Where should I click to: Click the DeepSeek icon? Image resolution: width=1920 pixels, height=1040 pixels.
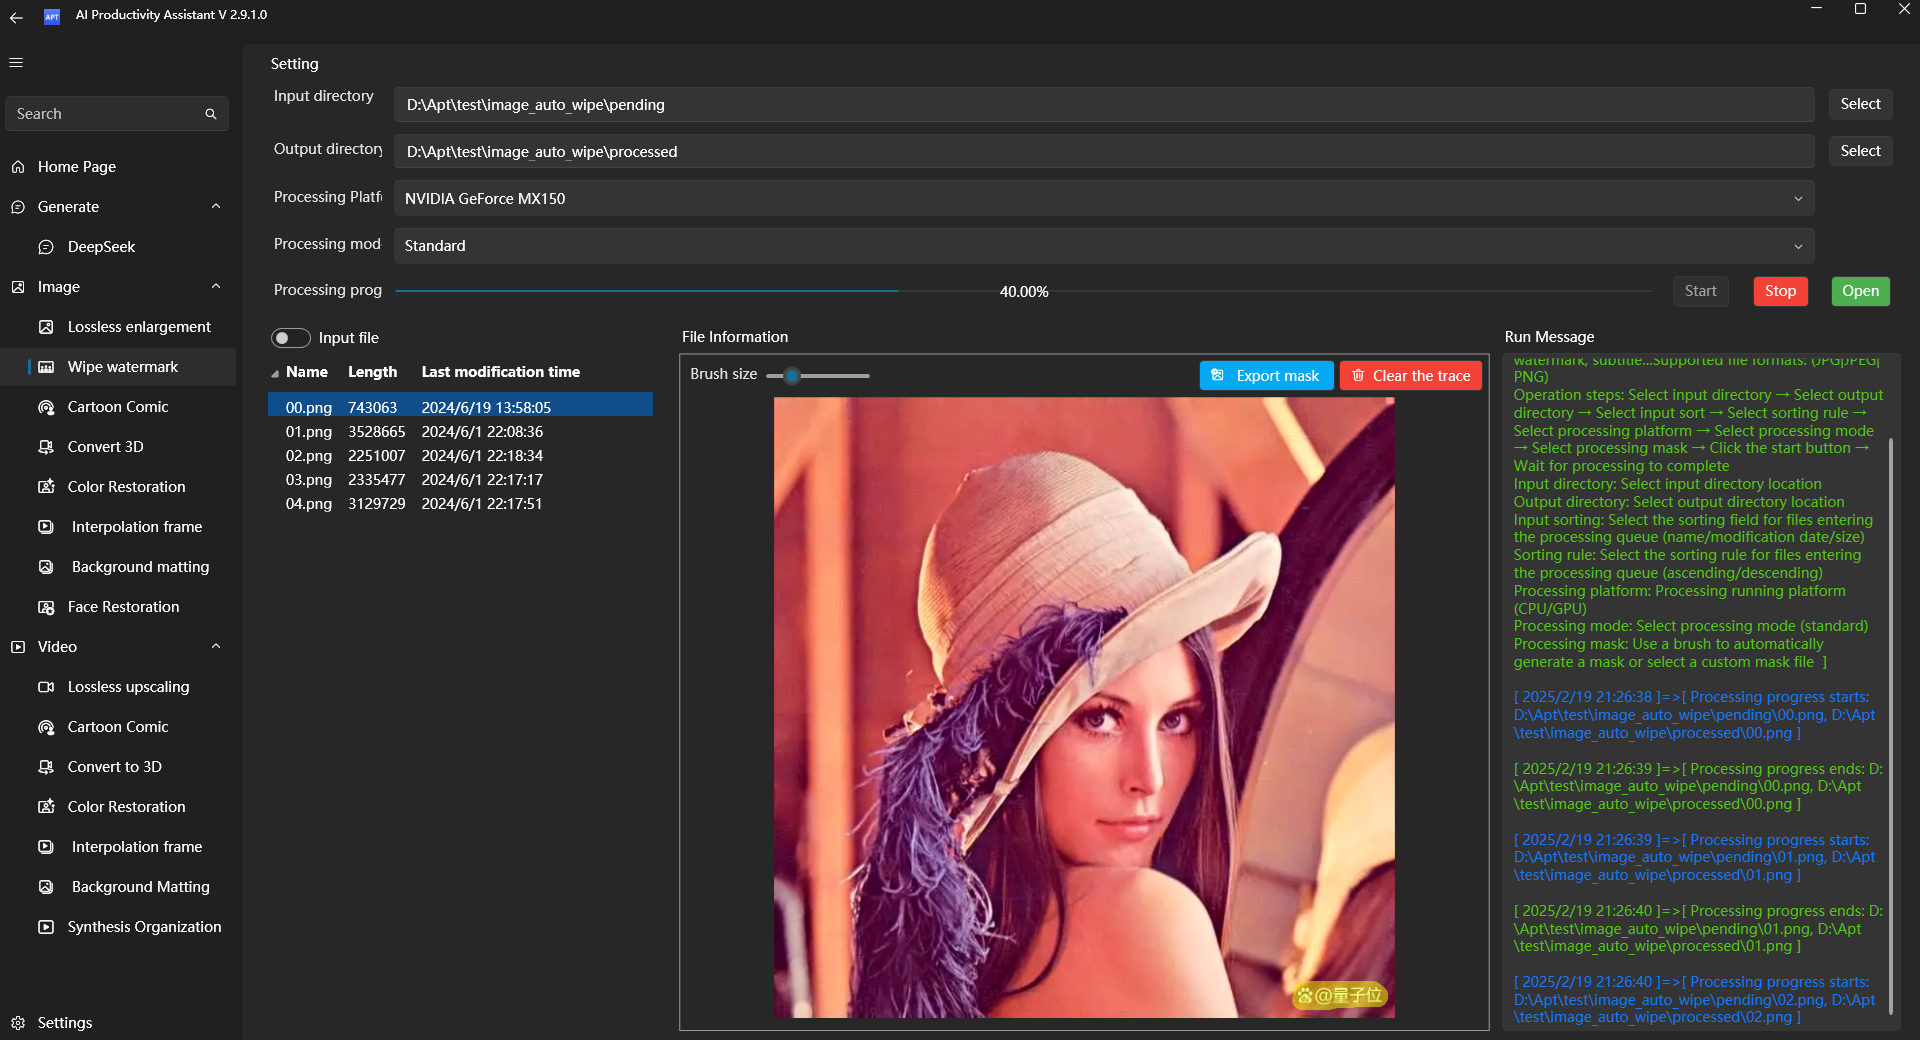[46, 247]
